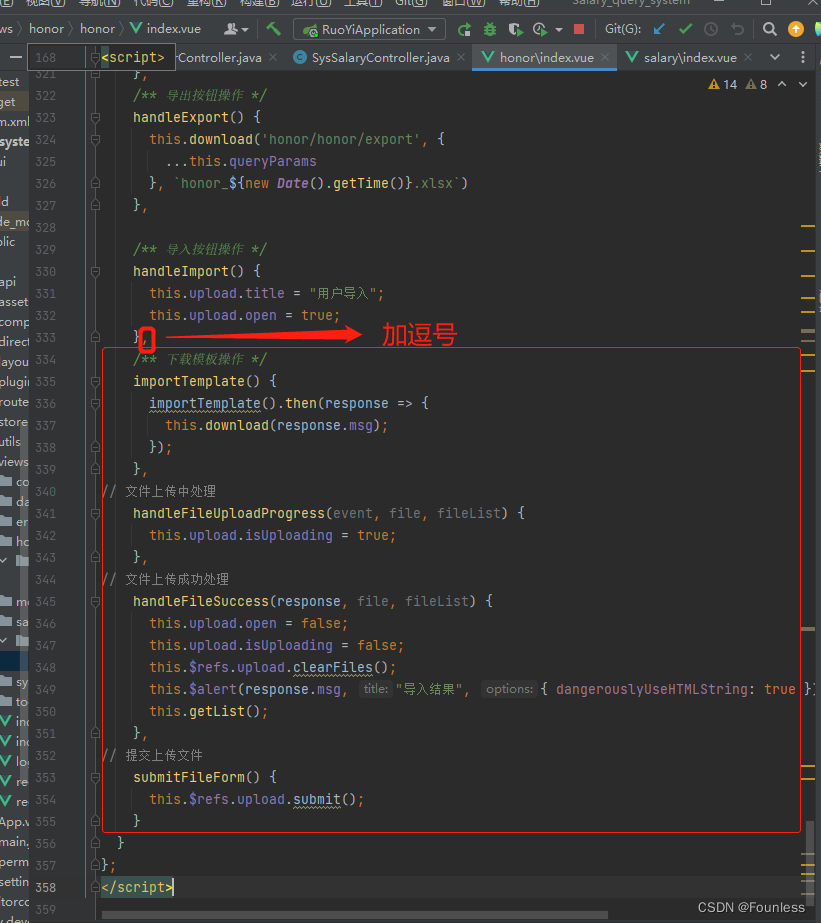Open the partially hidden Controller.java tab
Screen dimensions: 821x923
220,58
